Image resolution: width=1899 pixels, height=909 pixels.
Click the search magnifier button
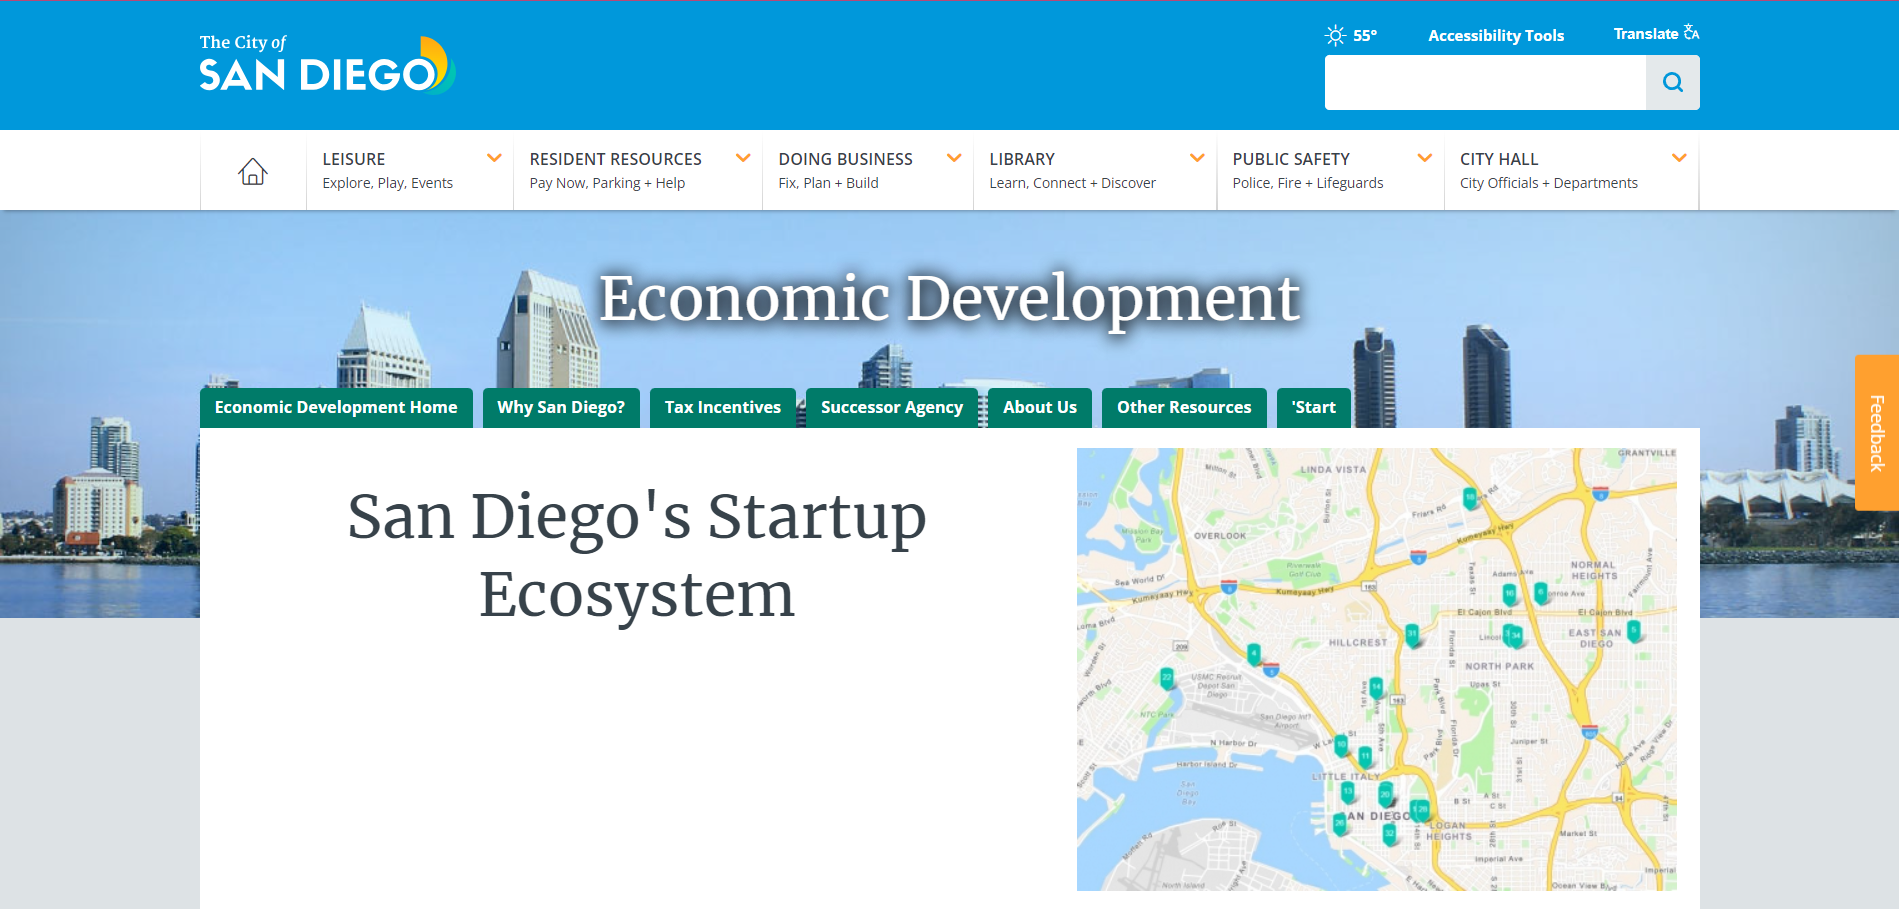[1672, 82]
